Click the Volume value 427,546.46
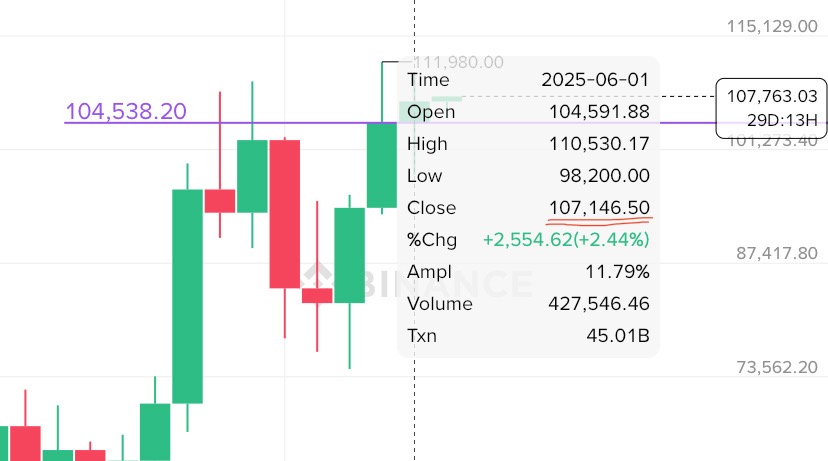This screenshot has width=828, height=461. pyautogui.click(x=599, y=304)
